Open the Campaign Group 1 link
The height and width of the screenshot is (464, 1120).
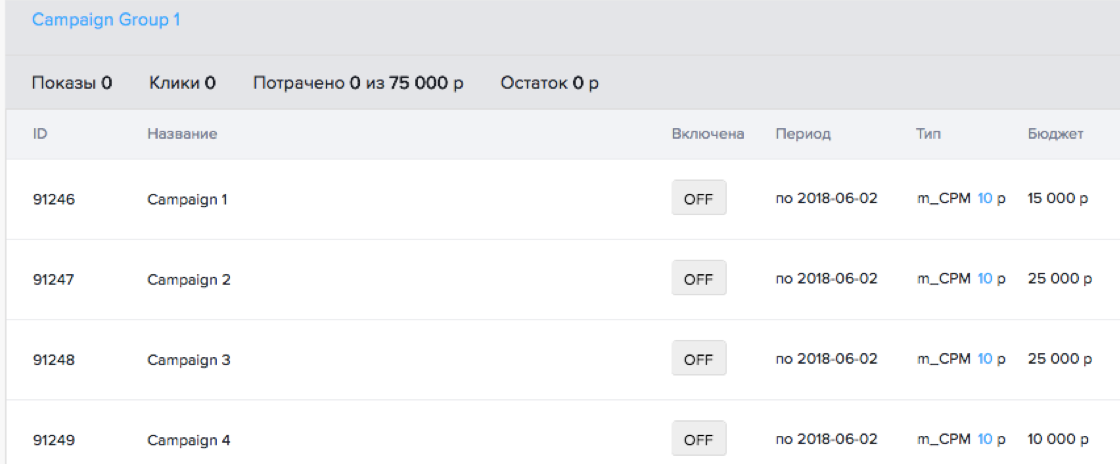point(106,20)
